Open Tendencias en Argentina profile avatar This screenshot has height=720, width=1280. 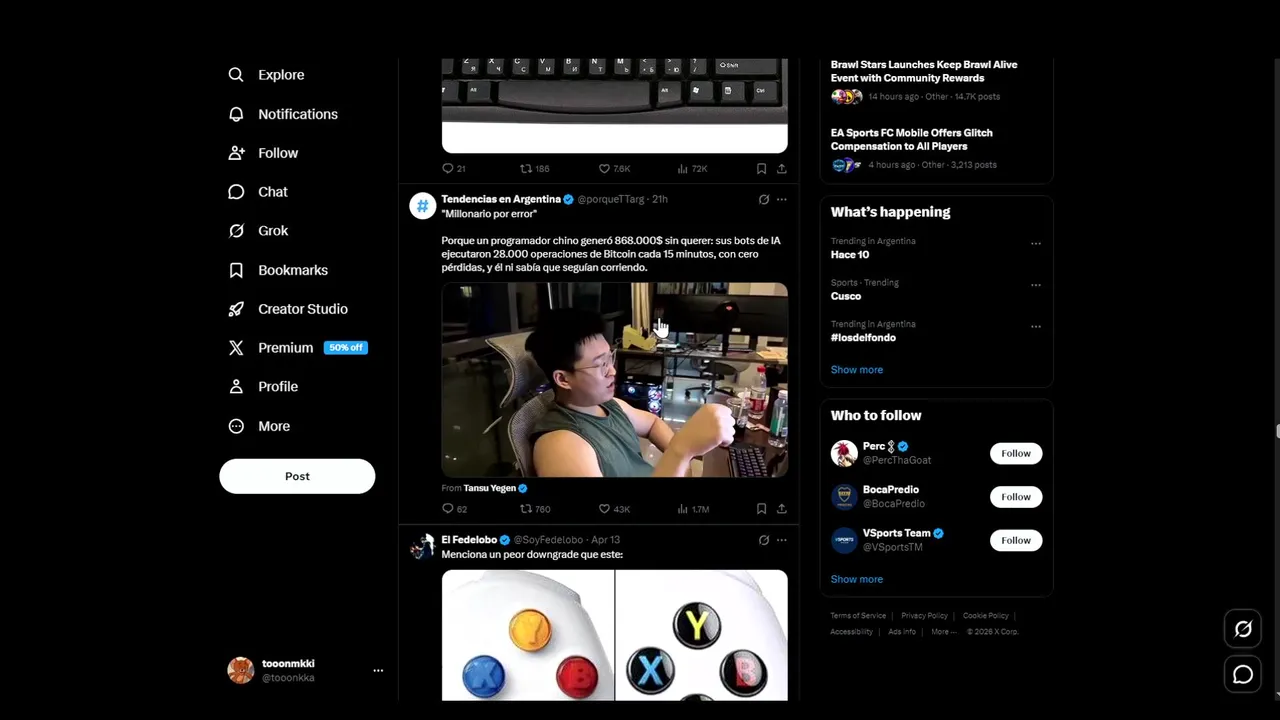[423, 206]
